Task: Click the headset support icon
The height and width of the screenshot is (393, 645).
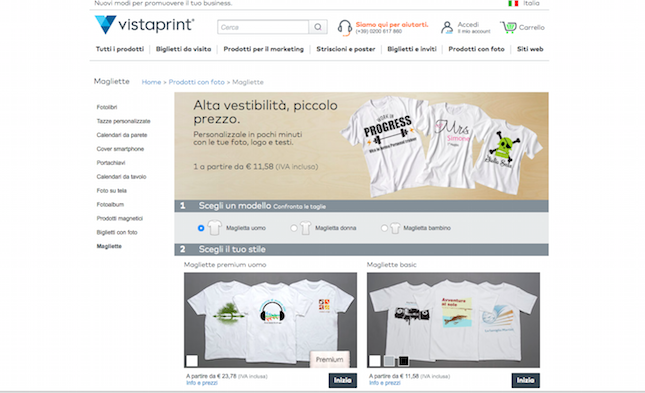Action: click(345, 28)
